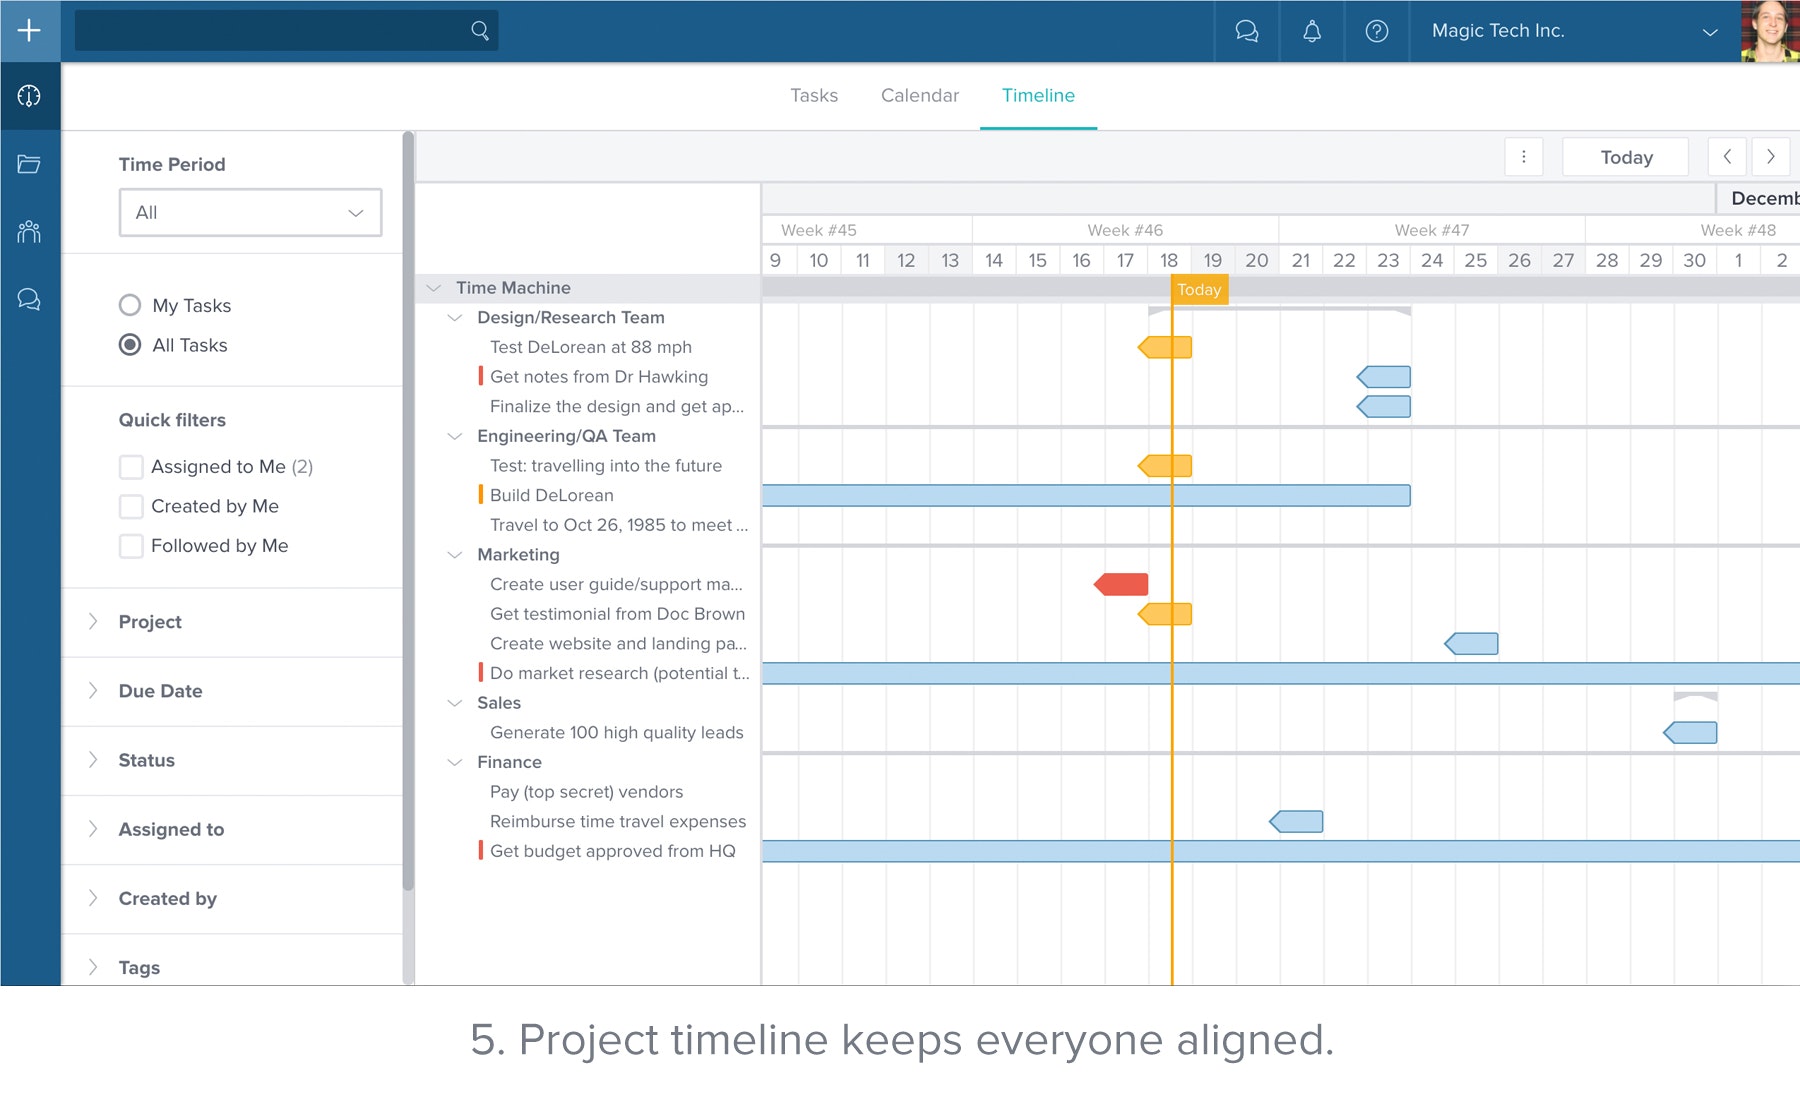Image resolution: width=1800 pixels, height=1100 pixels.
Task: Select the All Tasks radio button
Action: (x=130, y=345)
